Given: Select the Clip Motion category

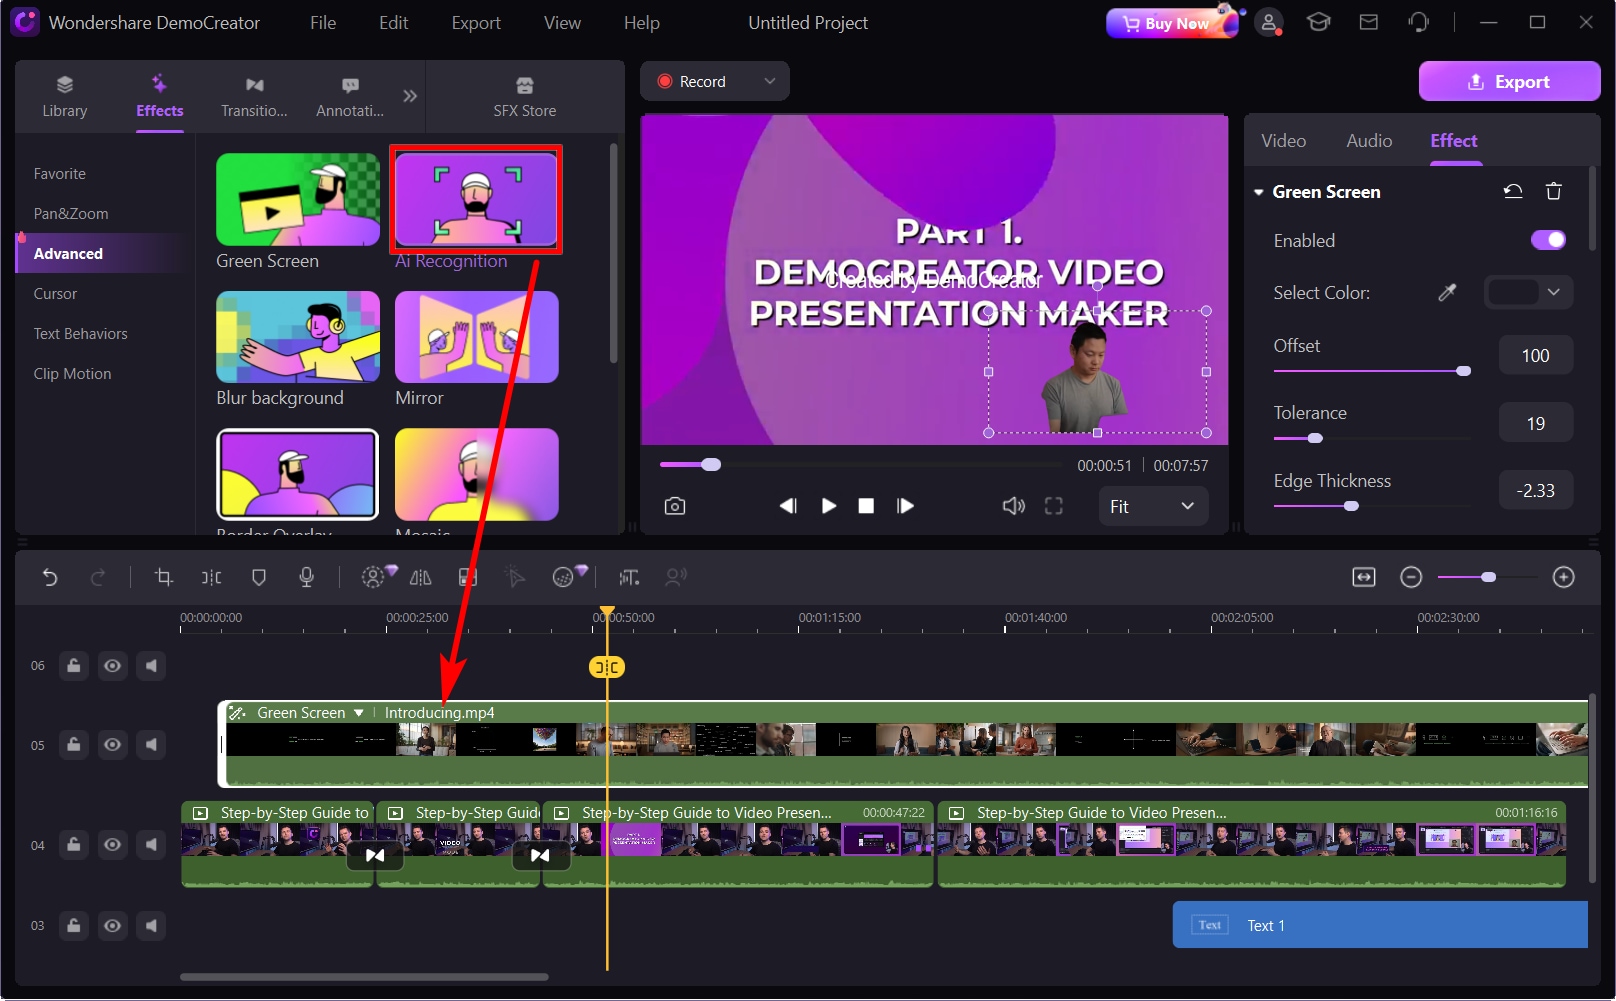Looking at the screenshot, I should (x=72, y=373).
